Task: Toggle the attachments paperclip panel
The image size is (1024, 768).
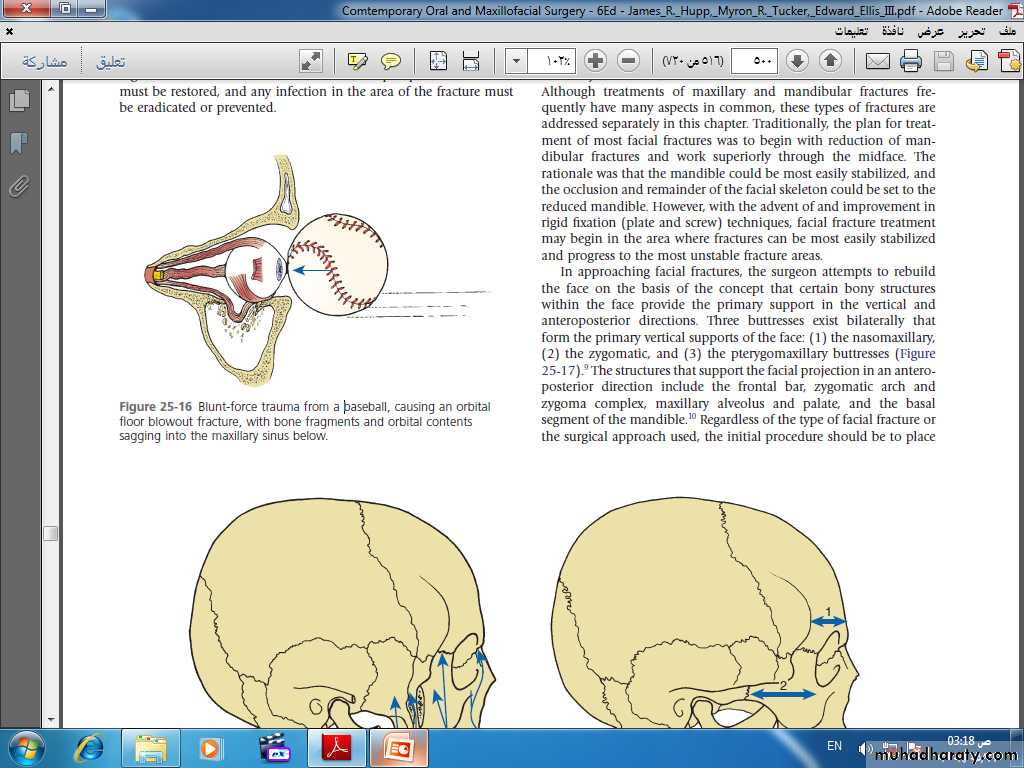Action: click(x=18, y=186)
